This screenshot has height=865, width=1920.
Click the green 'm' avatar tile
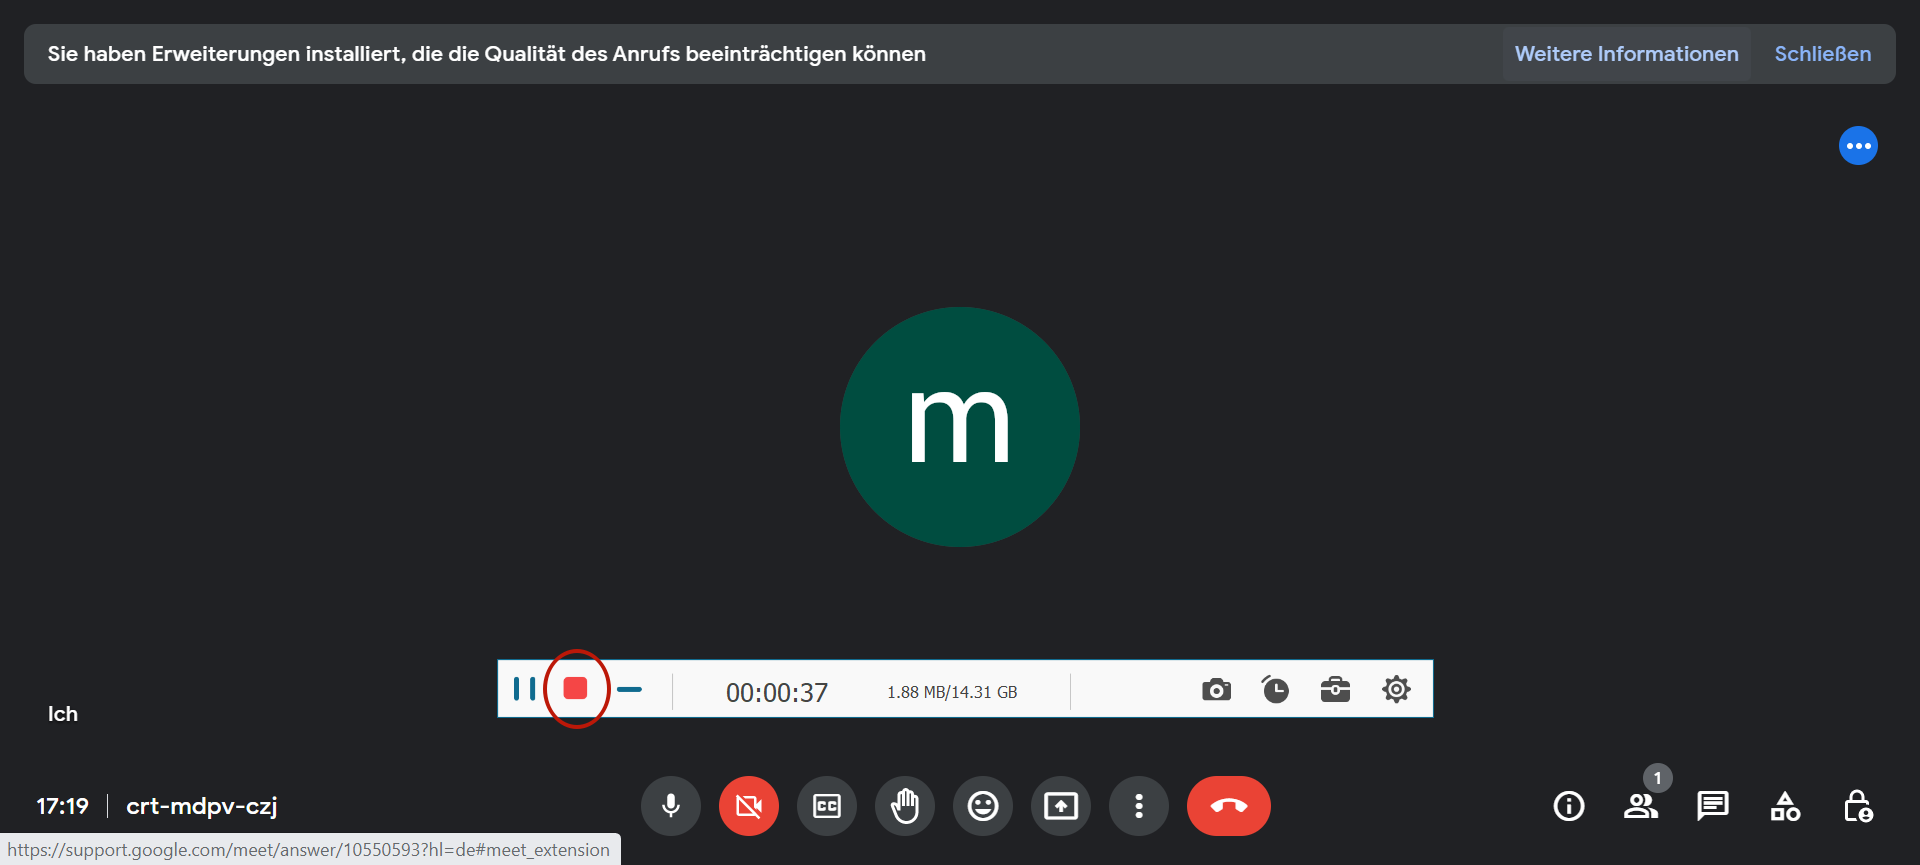(960, 427)
